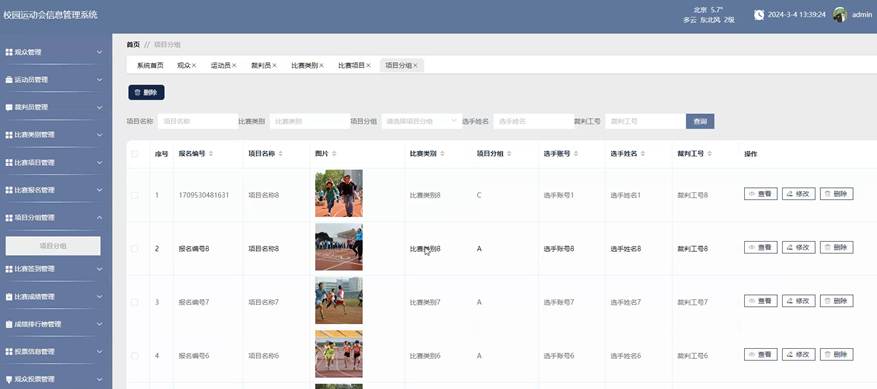Click 删除 for row 3
877x389 pixels.
click(837, 301)
